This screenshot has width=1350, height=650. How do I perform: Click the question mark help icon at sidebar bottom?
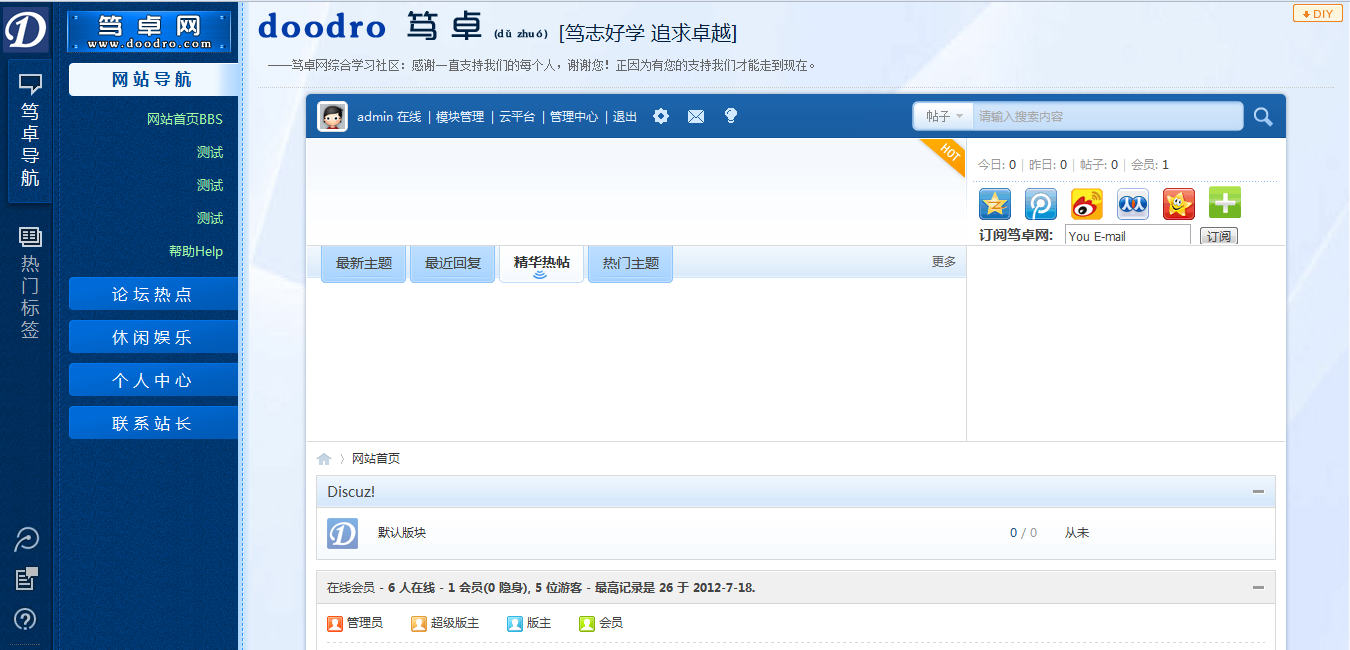click(x=26, y=619)
